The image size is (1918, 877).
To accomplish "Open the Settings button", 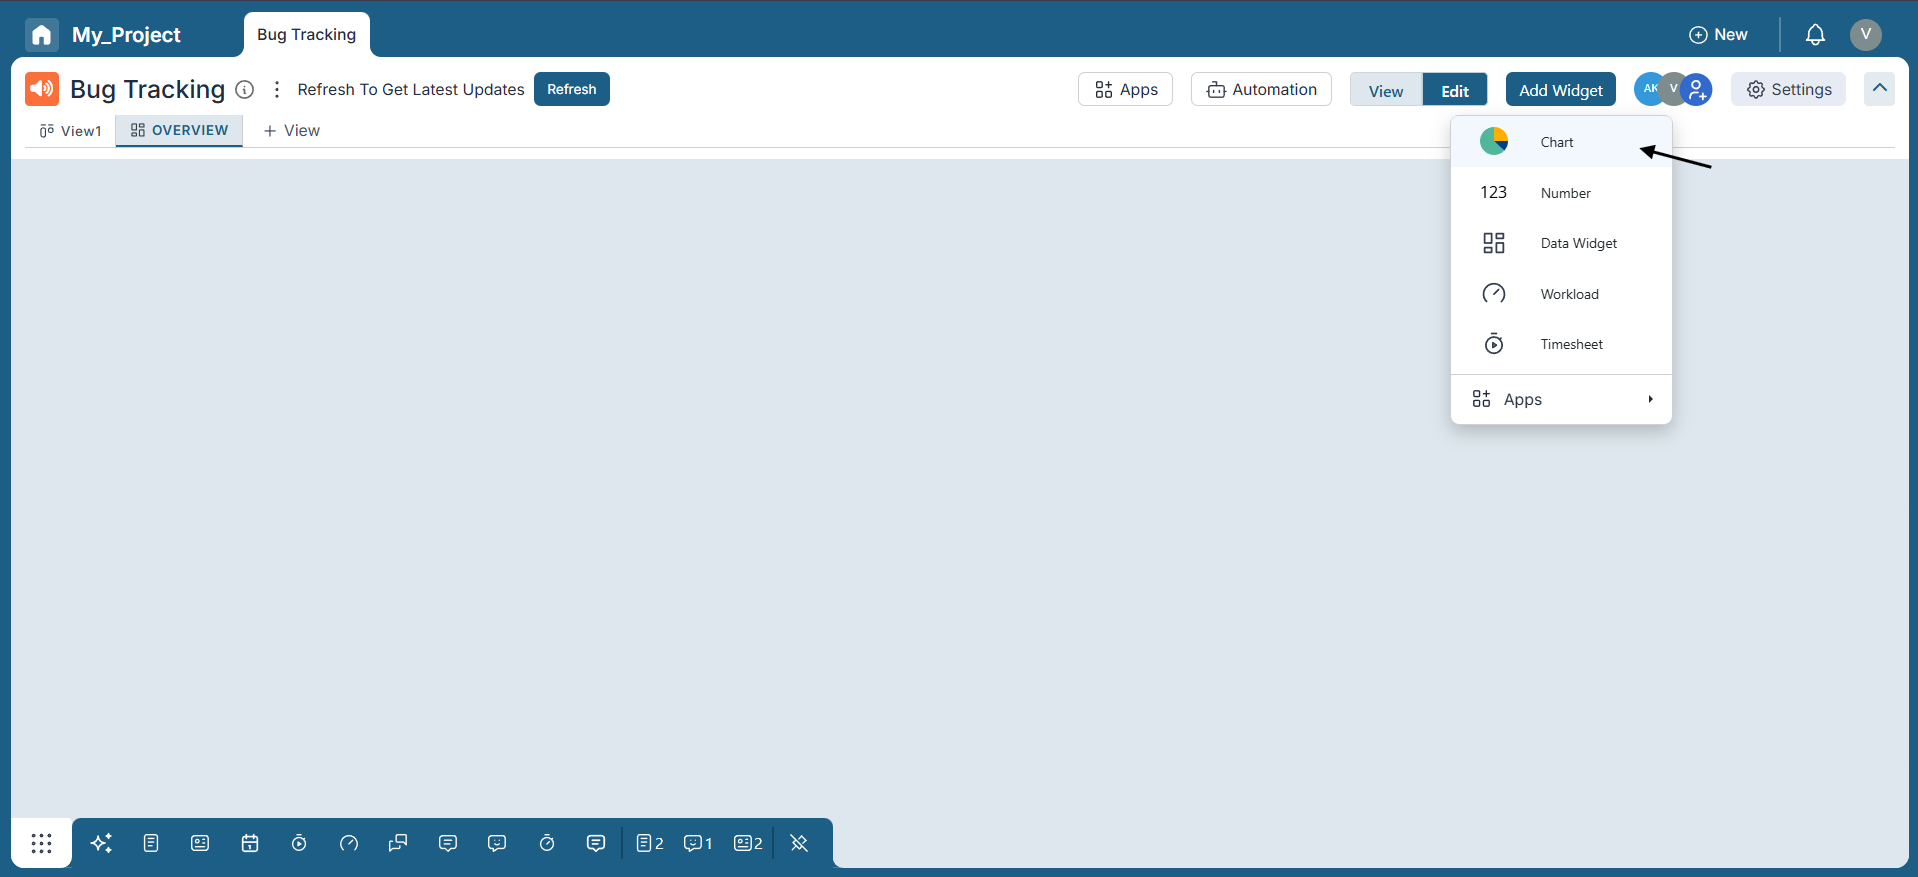I will 1789,89.
